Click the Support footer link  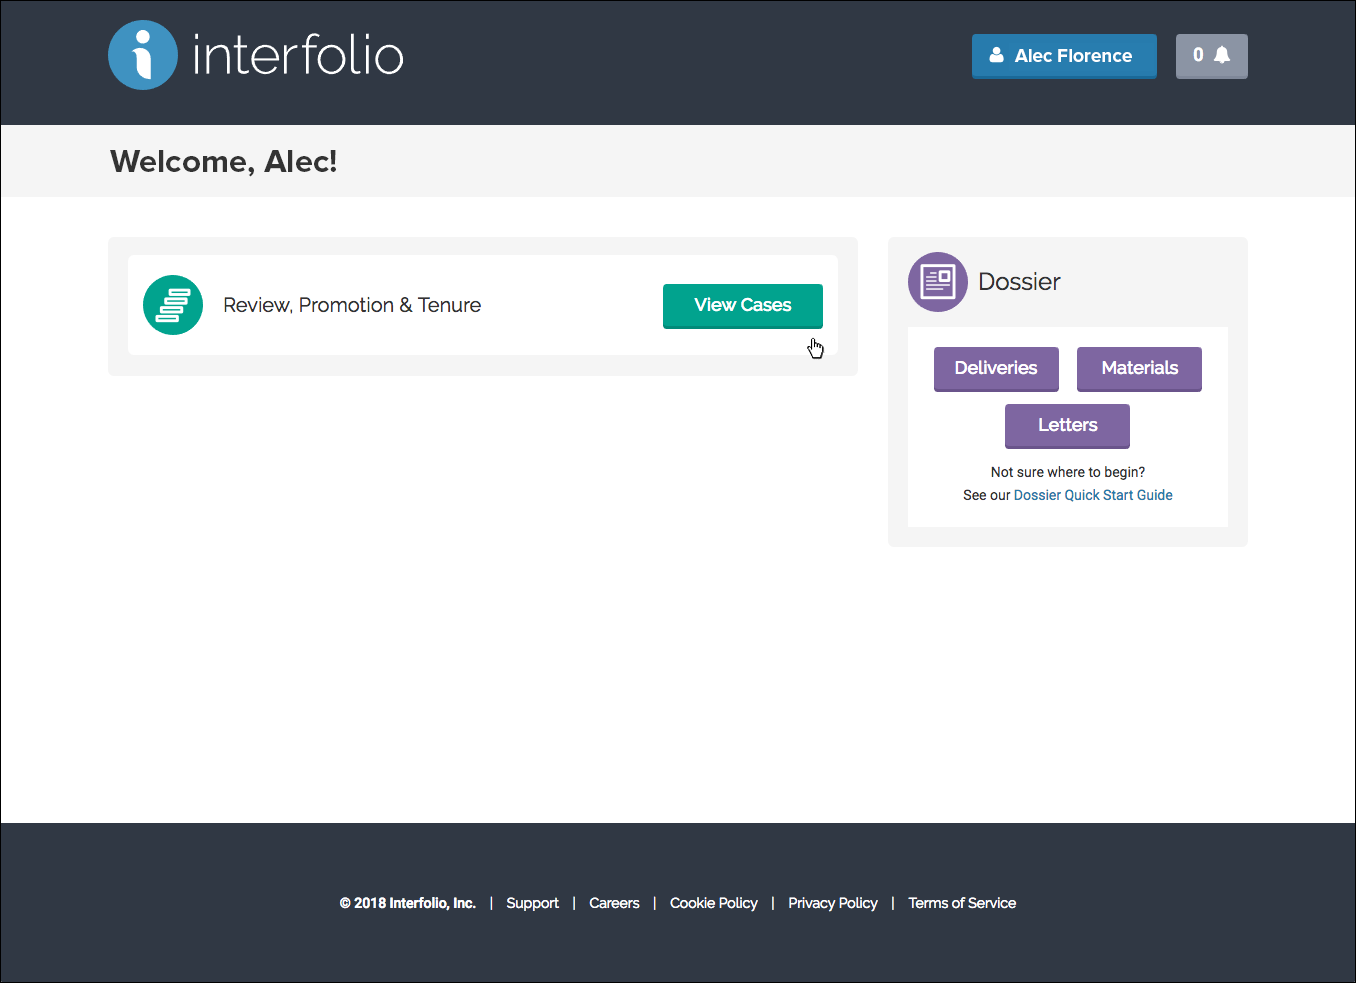coord(532,903)
